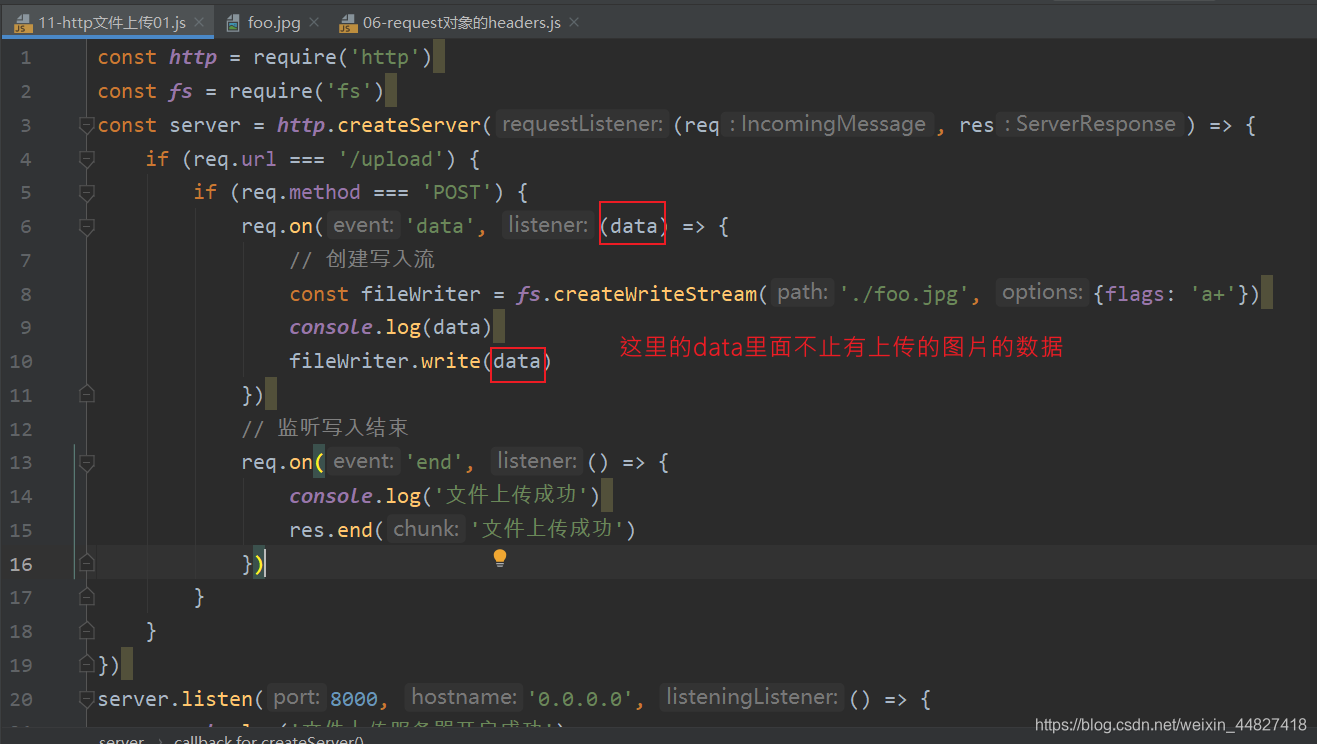Collapse the createServer block at line 3
1317x744 pixels.
pyautogui.click(x=87, y=125)
